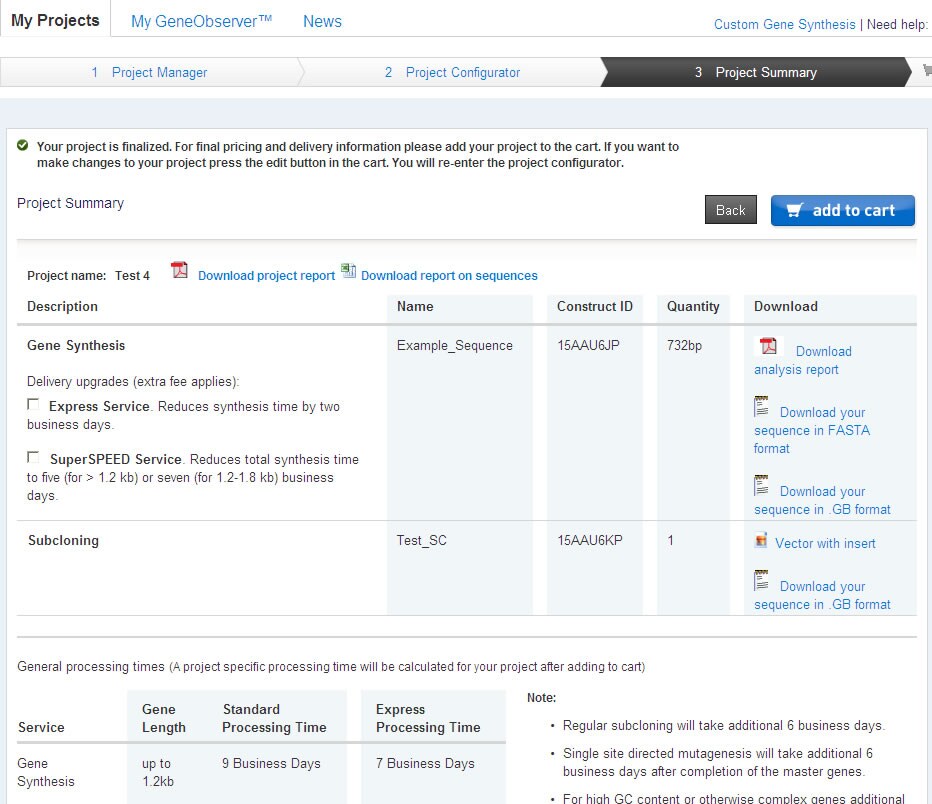Go to step 1 Project Manager

[x=149, y=72]
